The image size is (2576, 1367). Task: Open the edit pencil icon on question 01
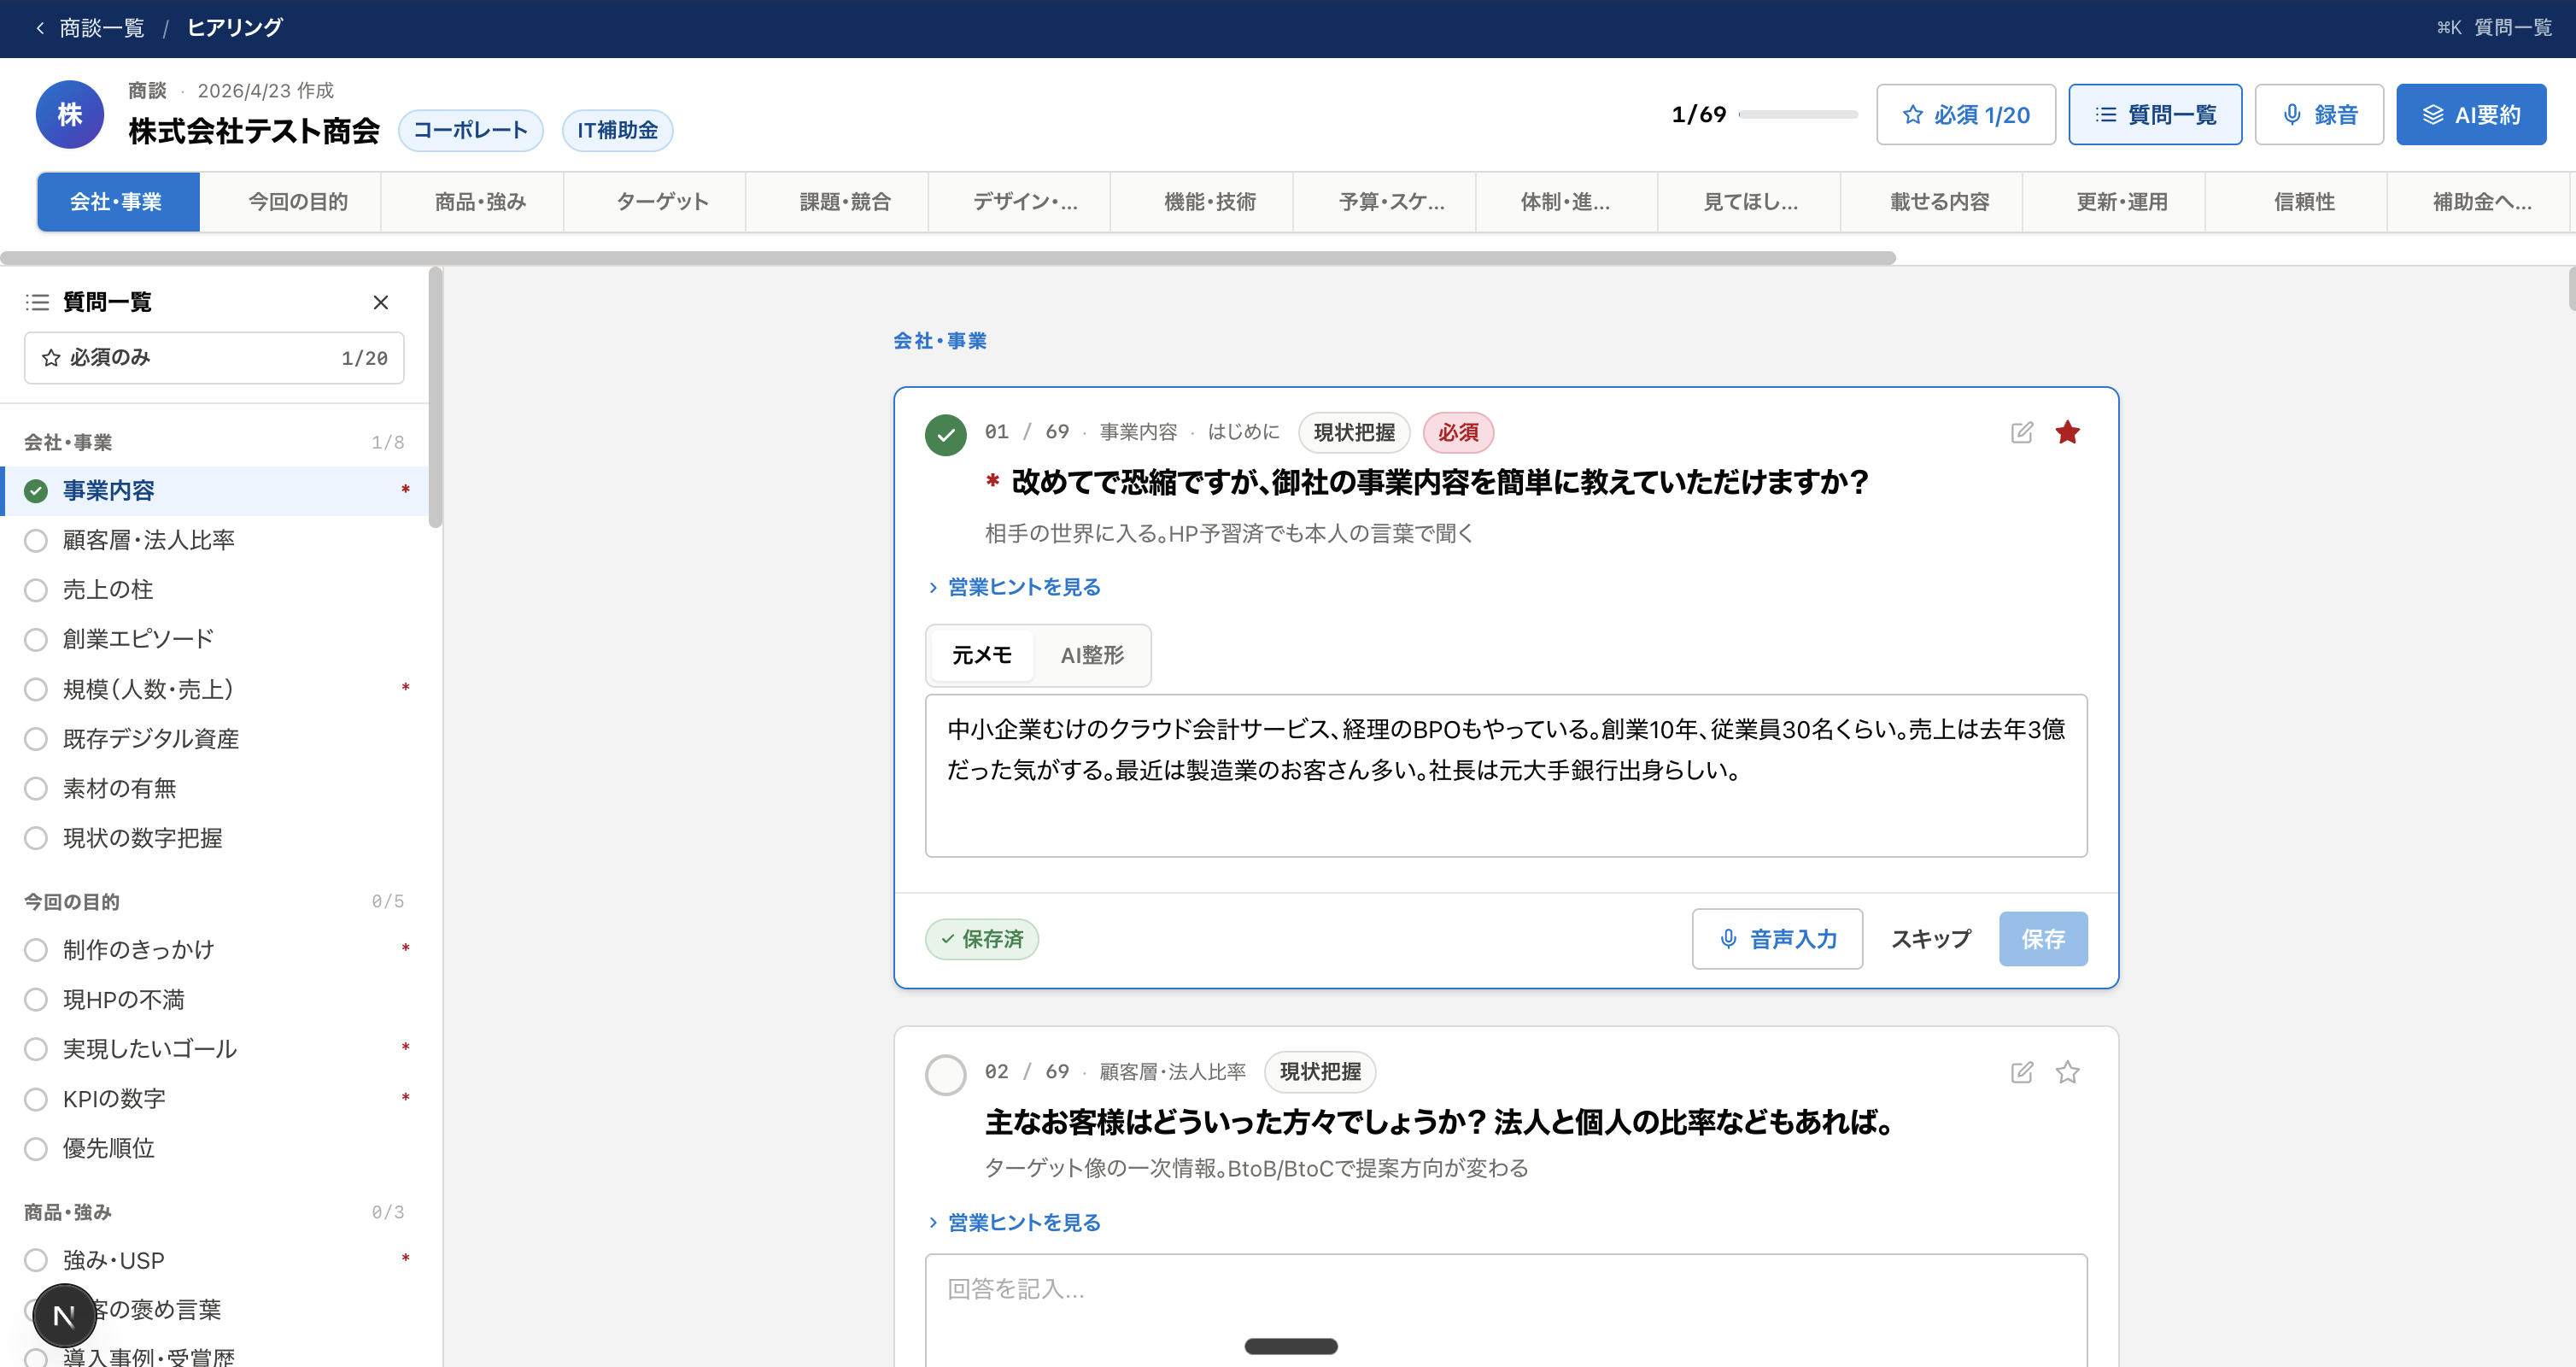pyautogui.click(x=2021, y=432)
